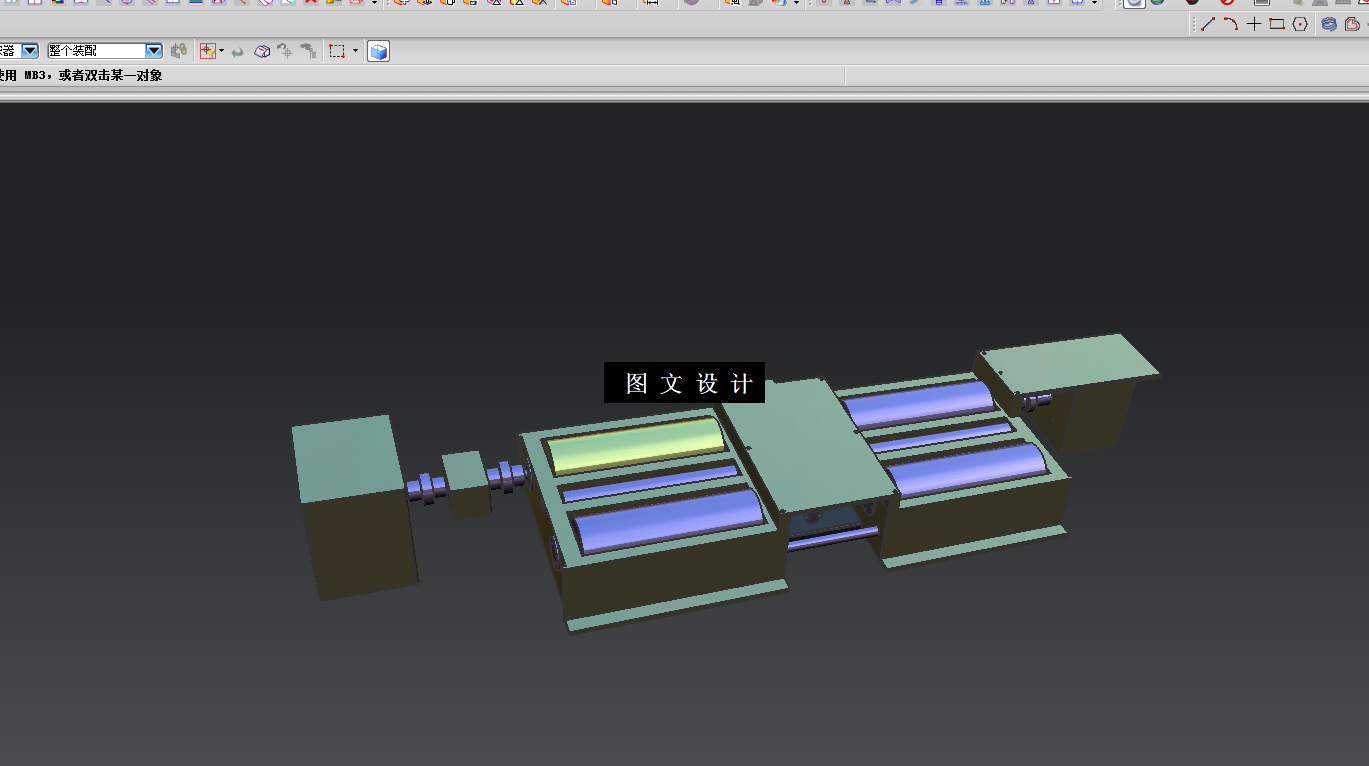Select the Arc curve tool

[1231, 24]
